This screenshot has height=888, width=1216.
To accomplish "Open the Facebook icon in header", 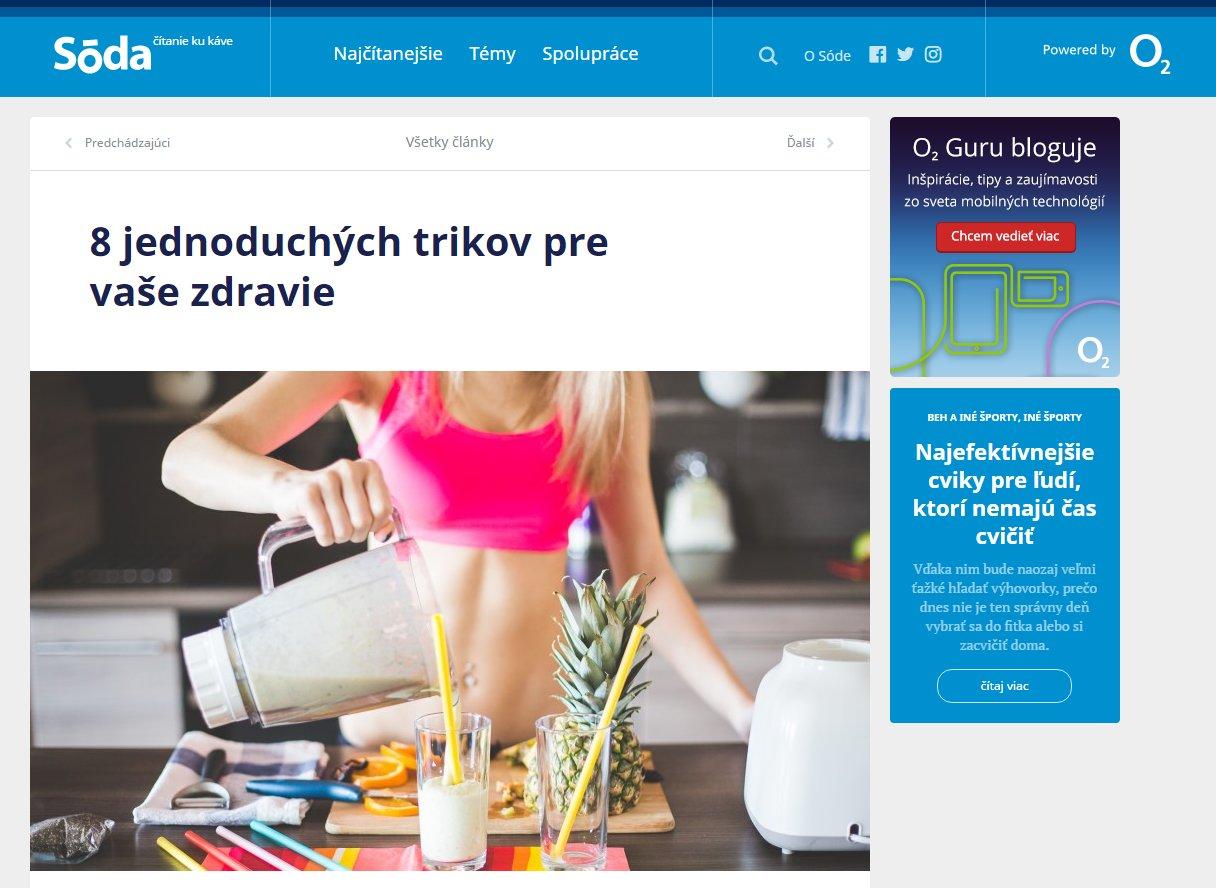I will point(877,55).
